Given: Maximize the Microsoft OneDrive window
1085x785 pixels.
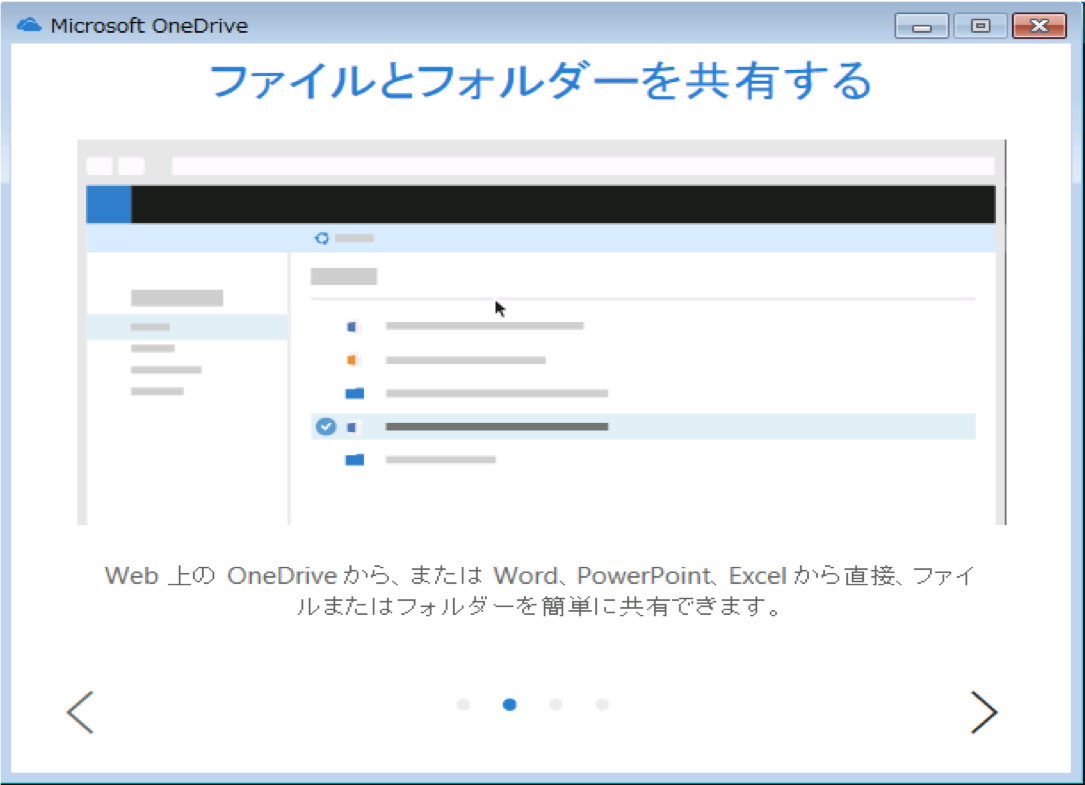Looking at the screenshot, I should [x=980, y=27].
